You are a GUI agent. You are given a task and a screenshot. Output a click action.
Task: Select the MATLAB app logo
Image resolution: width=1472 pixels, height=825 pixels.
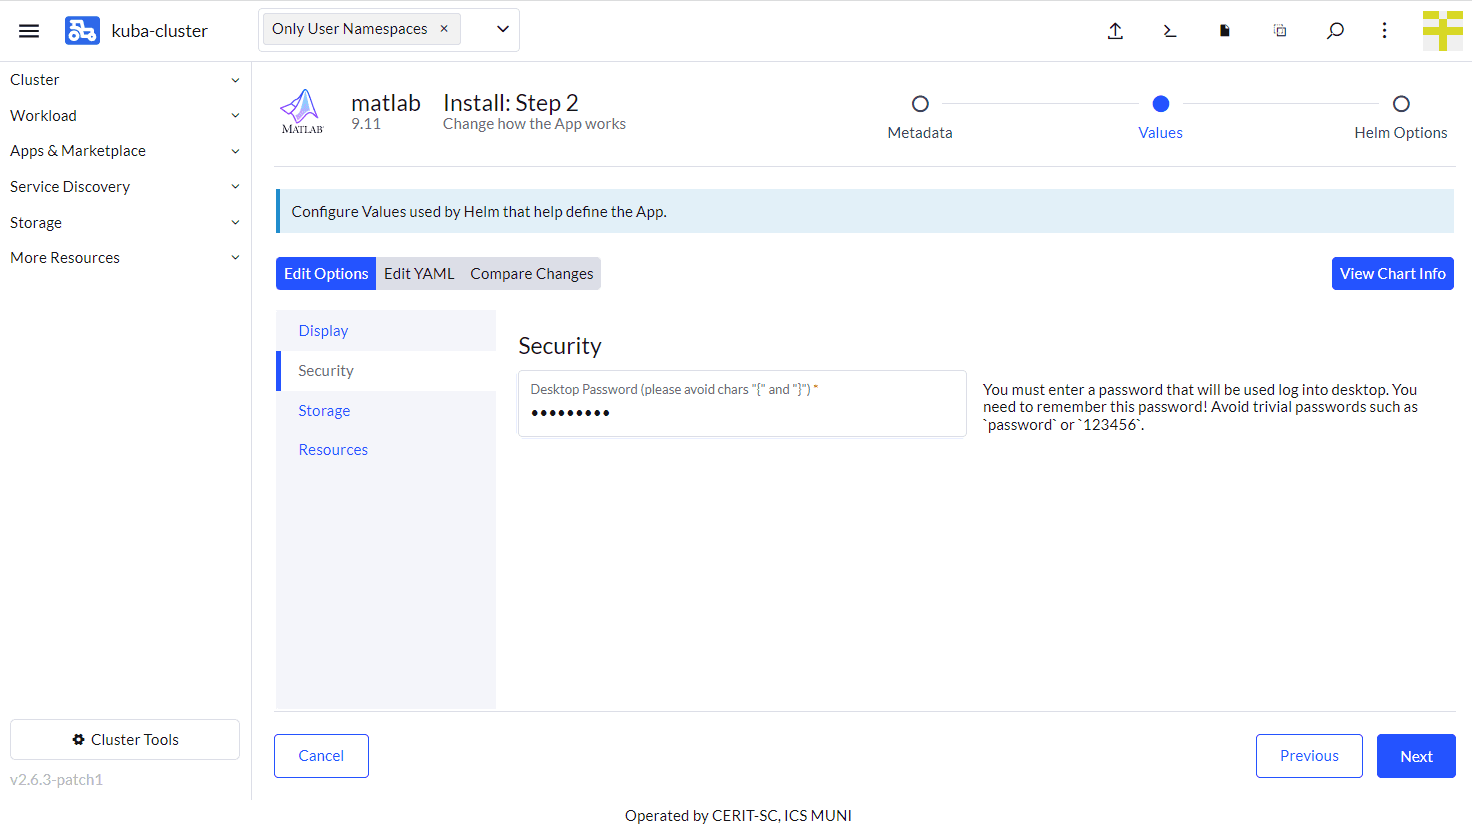(302, 110)
